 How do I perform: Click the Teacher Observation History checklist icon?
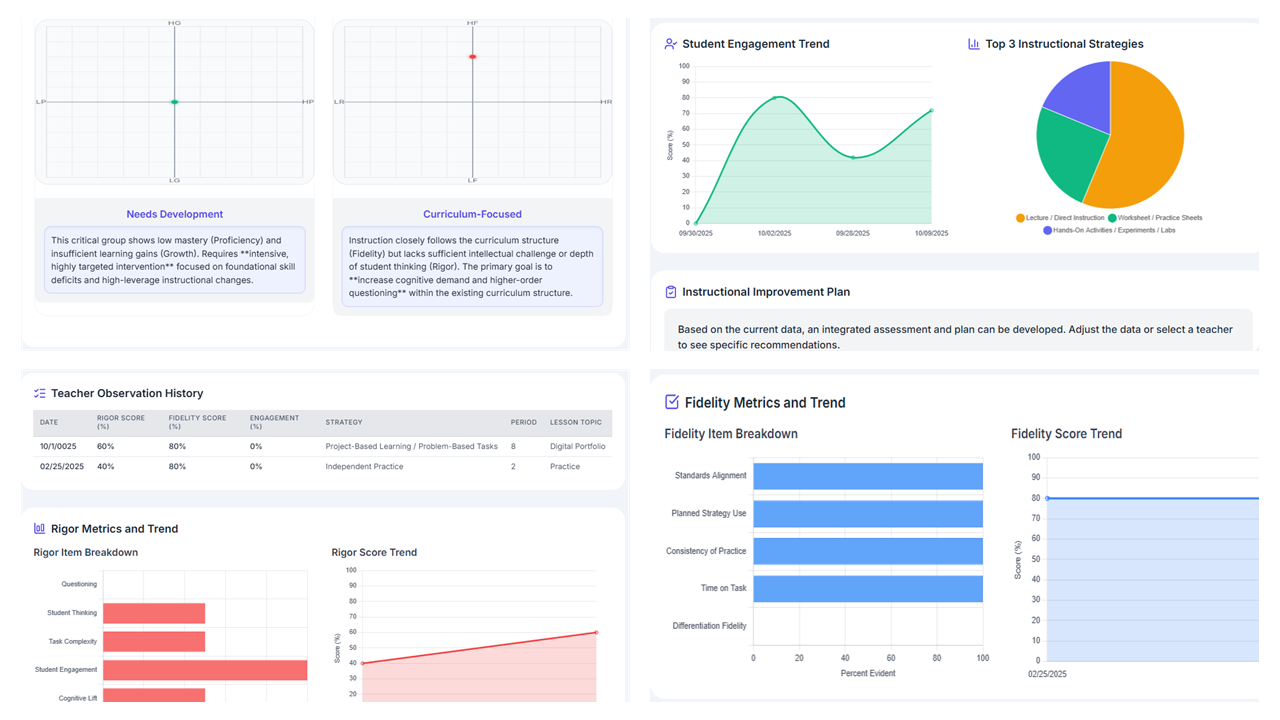click(40, 394)
